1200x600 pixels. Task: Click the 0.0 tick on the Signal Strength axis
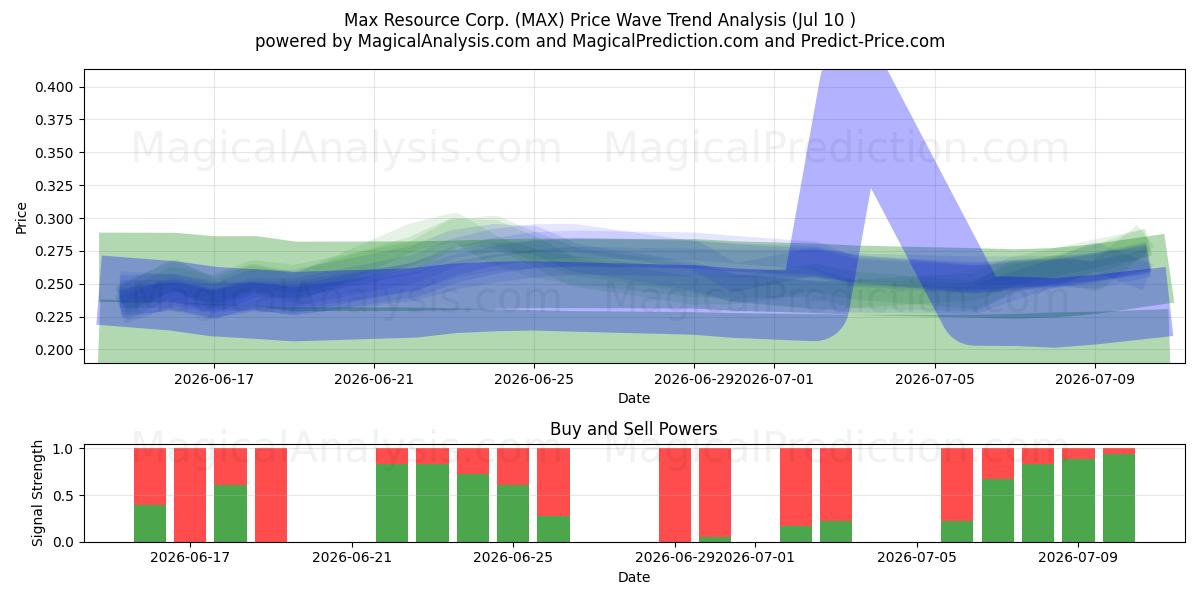tap(64, 542)
